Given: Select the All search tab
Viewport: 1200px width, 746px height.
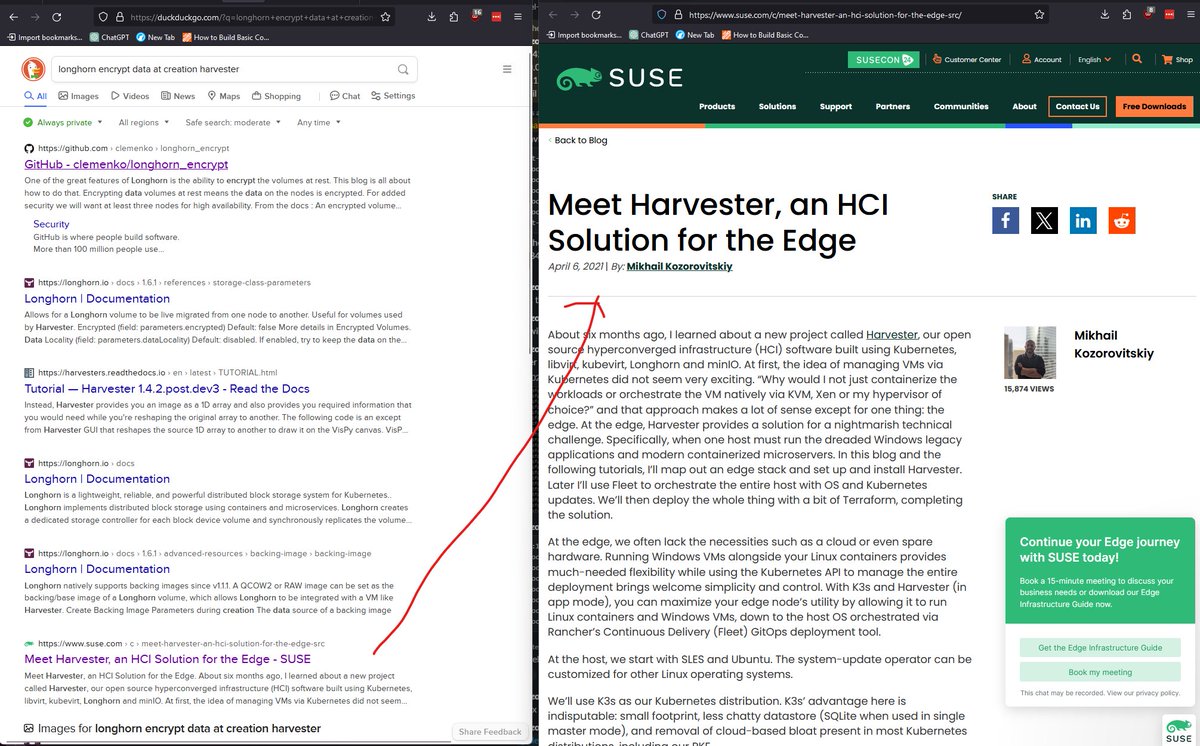Looking at the screenshot, I should click(x=35, y=96).
